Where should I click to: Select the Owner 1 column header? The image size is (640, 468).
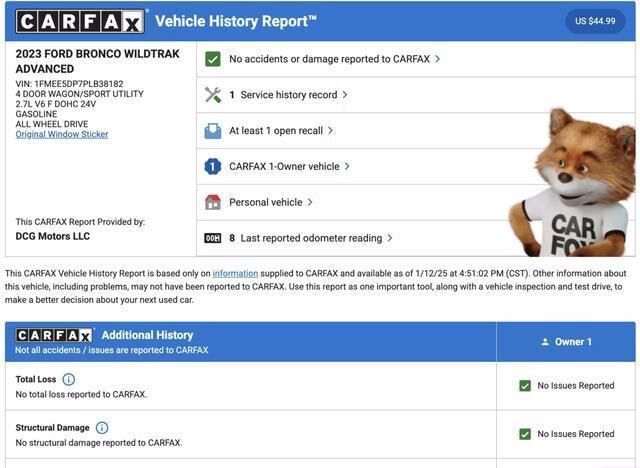pos(566,342)
